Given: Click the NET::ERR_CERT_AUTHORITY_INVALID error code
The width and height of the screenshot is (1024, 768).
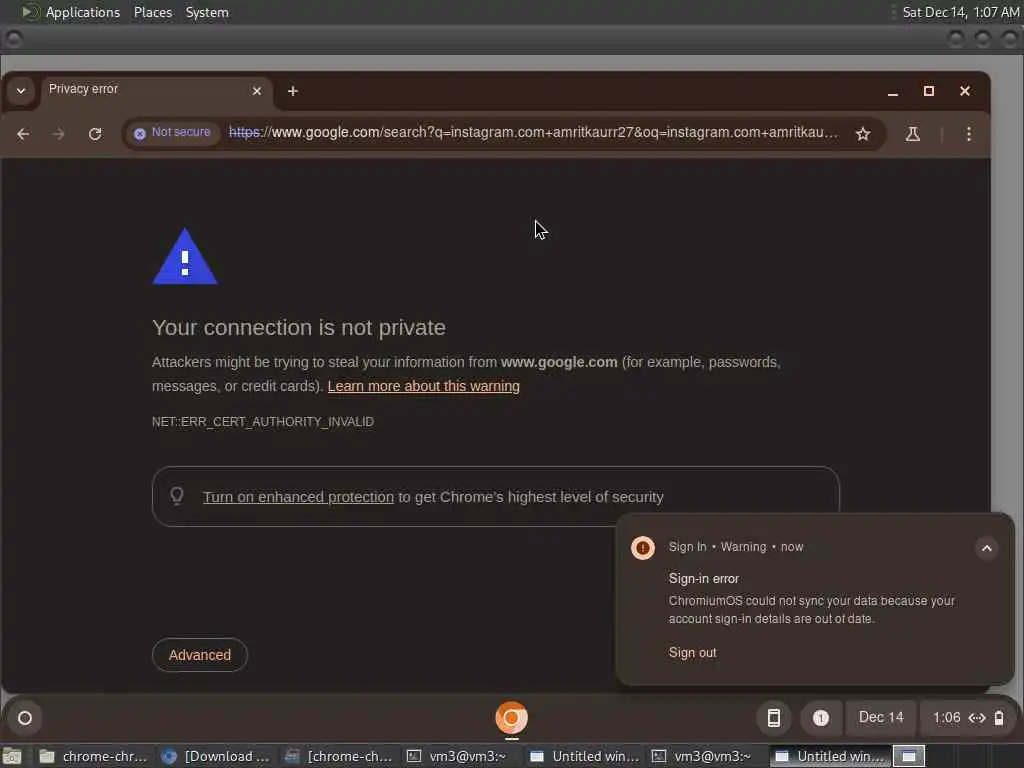Looking at the screenshot, I should click(263, 422).
